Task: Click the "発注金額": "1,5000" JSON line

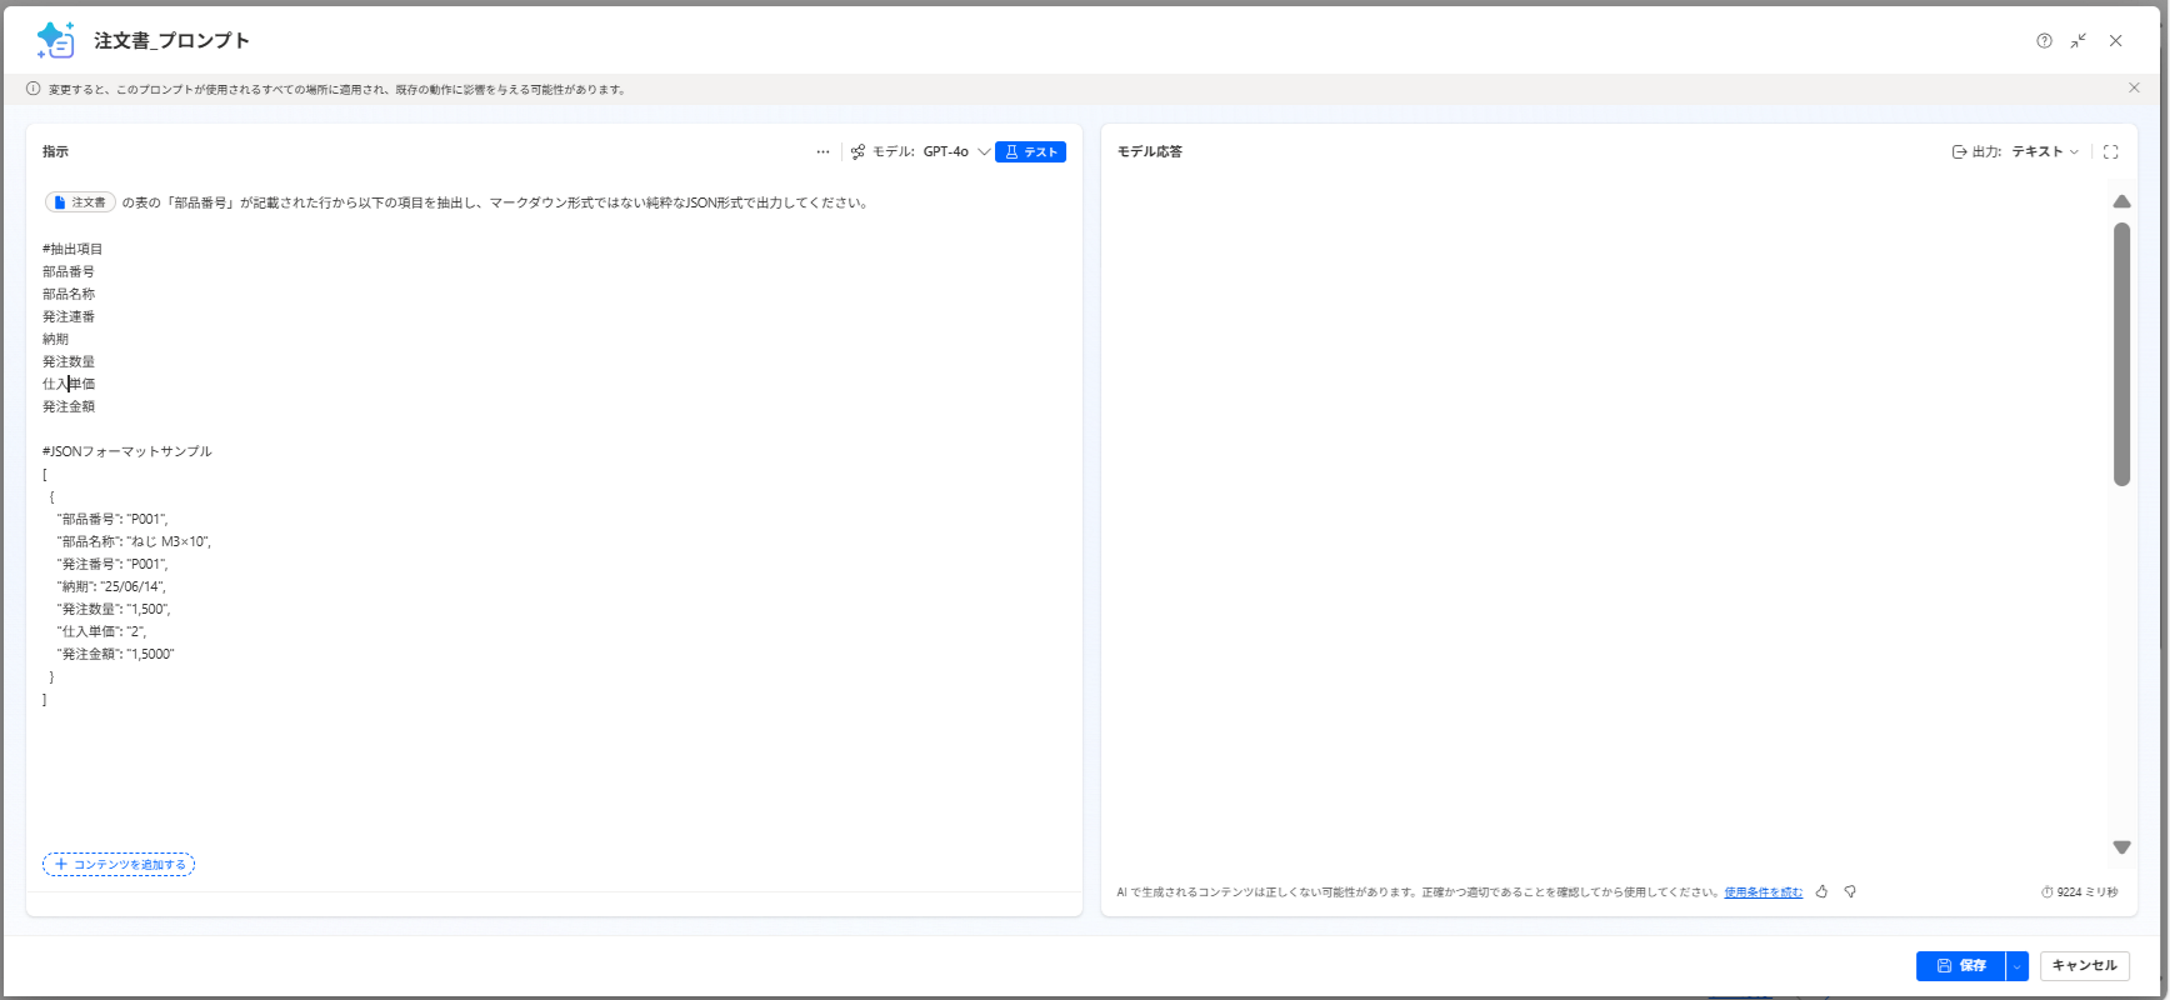Action: point(116,654)
